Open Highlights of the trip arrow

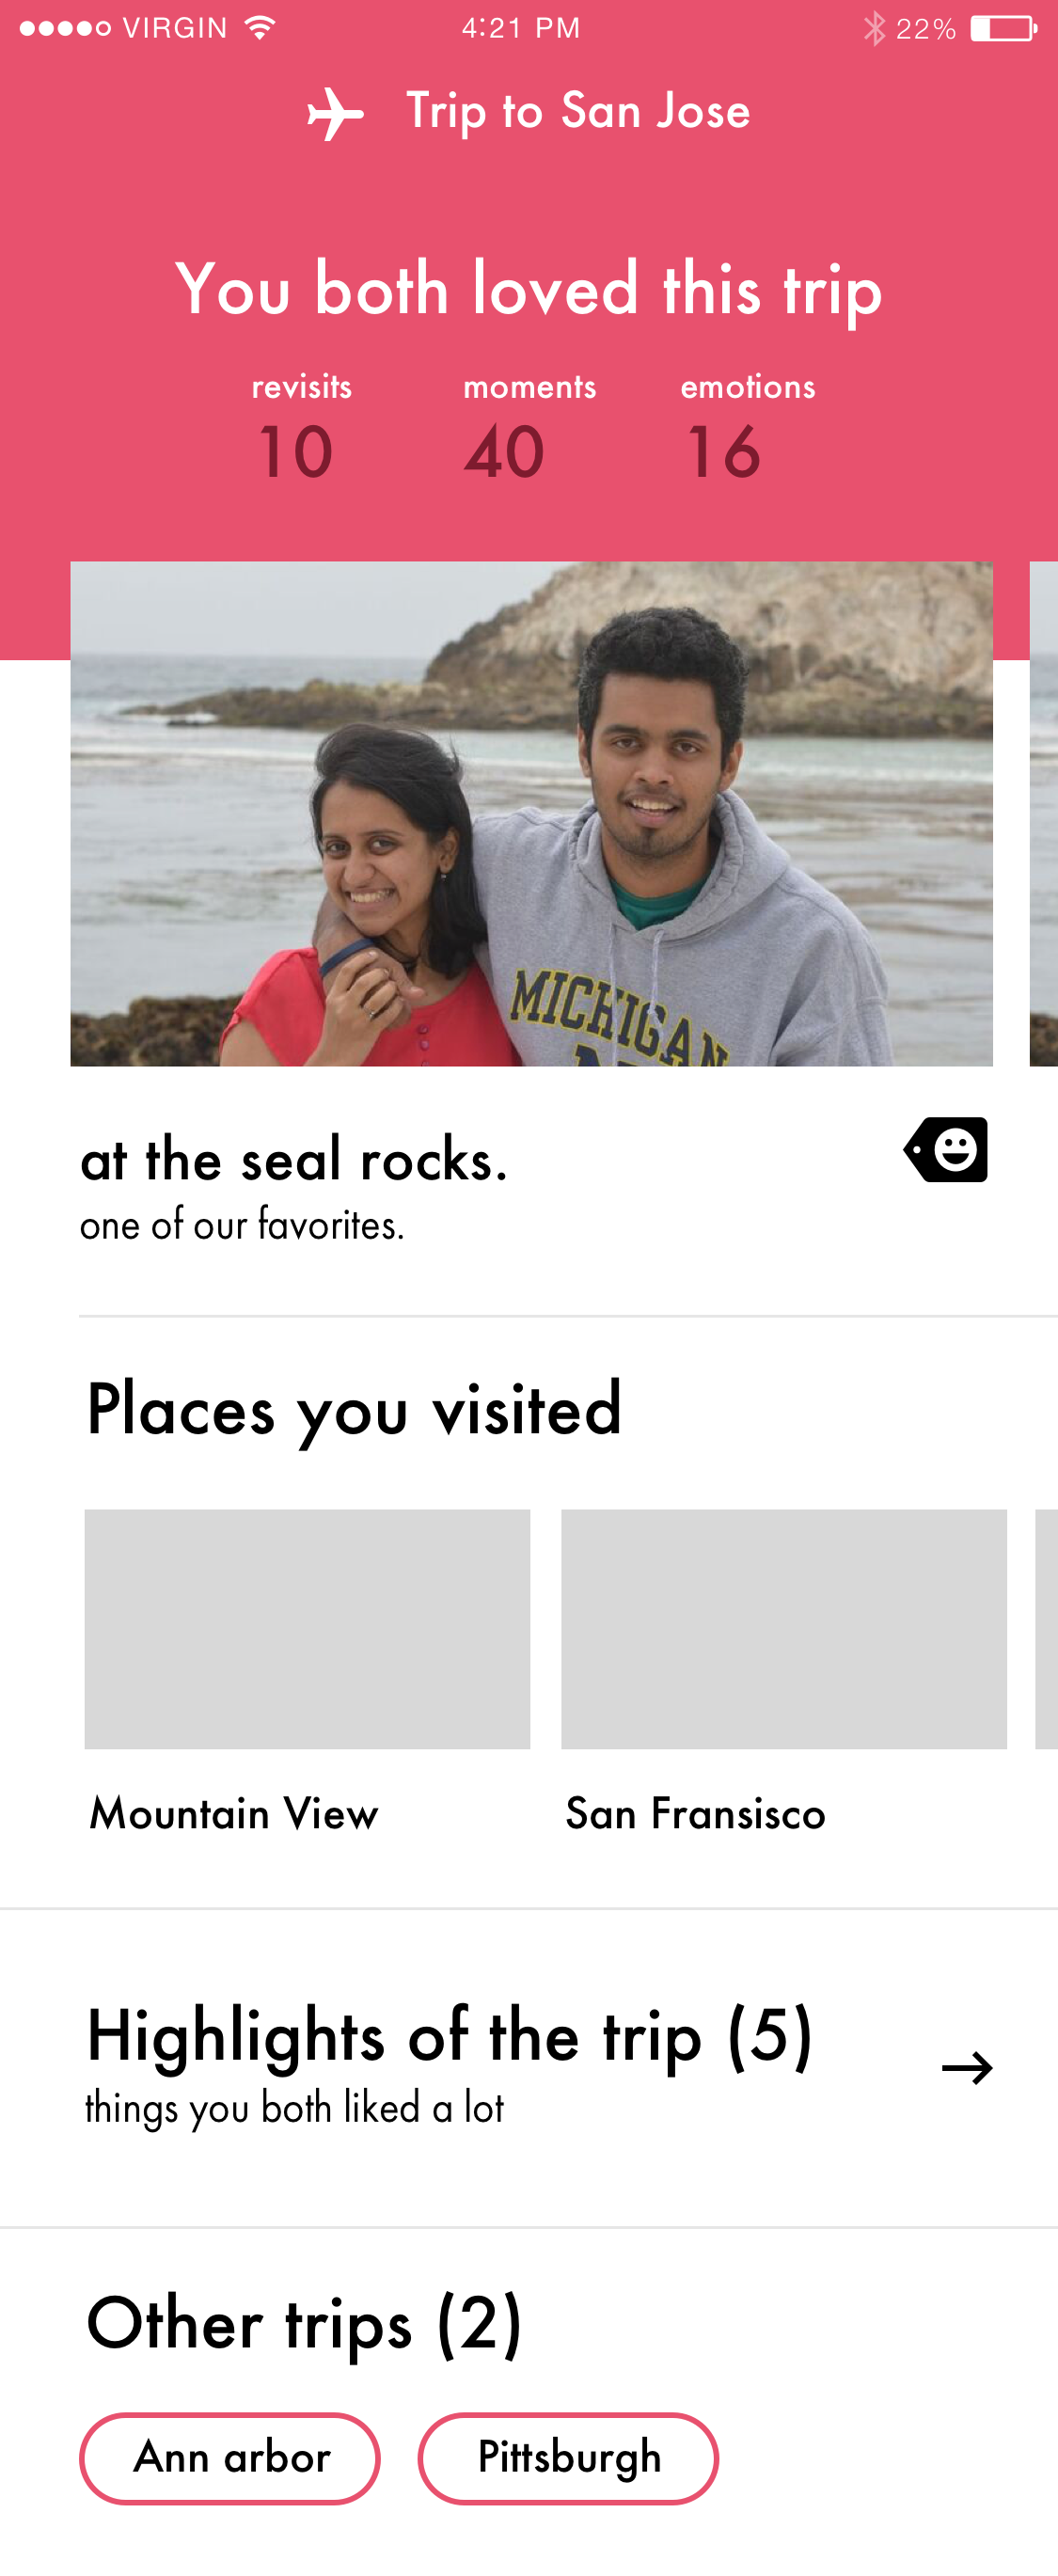(x=967, y=2067)
